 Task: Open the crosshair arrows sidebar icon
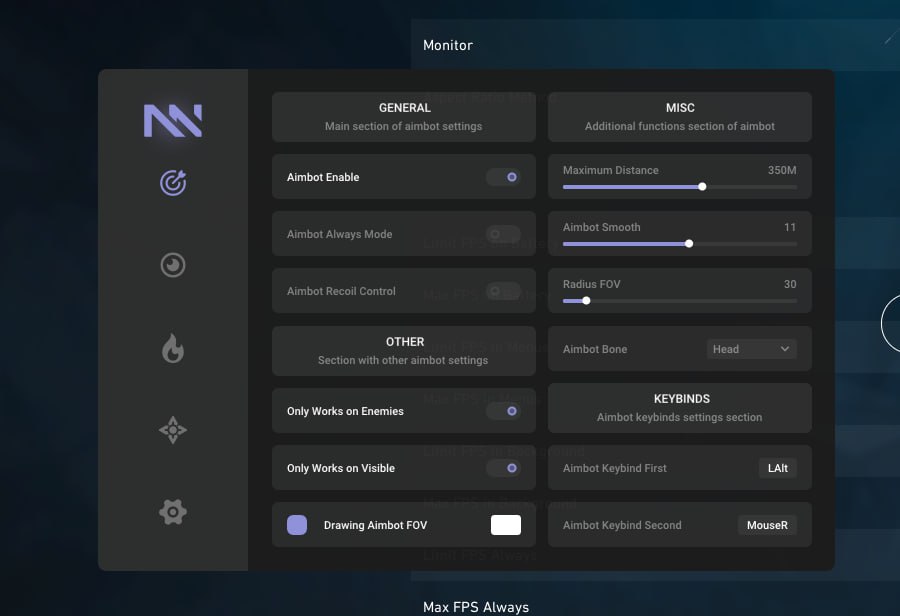coord(173,431)
